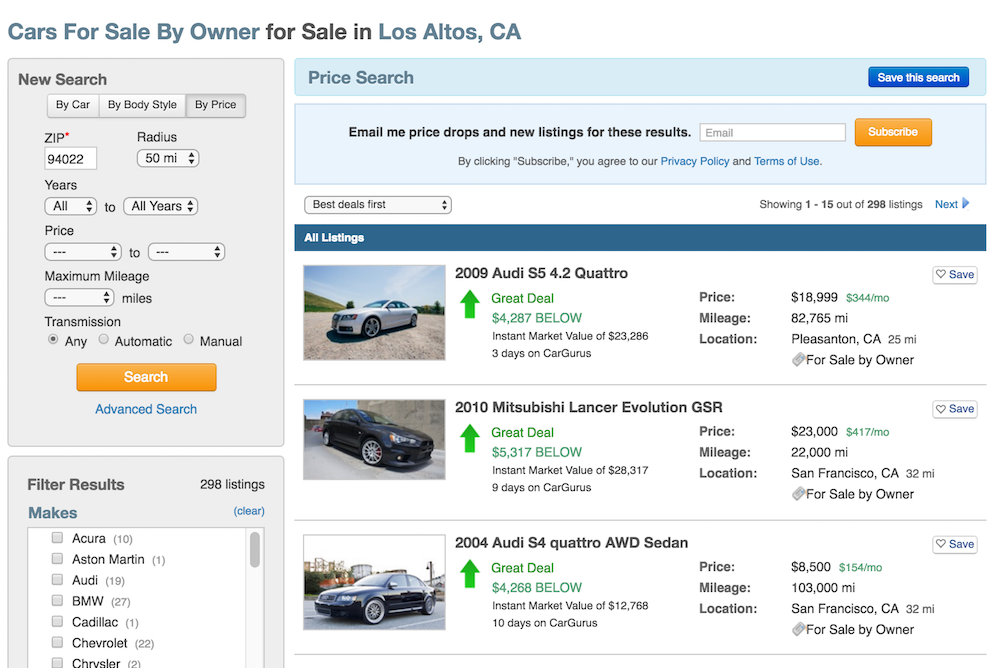Open the Radius 50 mi dropdown

pos(168,158)
